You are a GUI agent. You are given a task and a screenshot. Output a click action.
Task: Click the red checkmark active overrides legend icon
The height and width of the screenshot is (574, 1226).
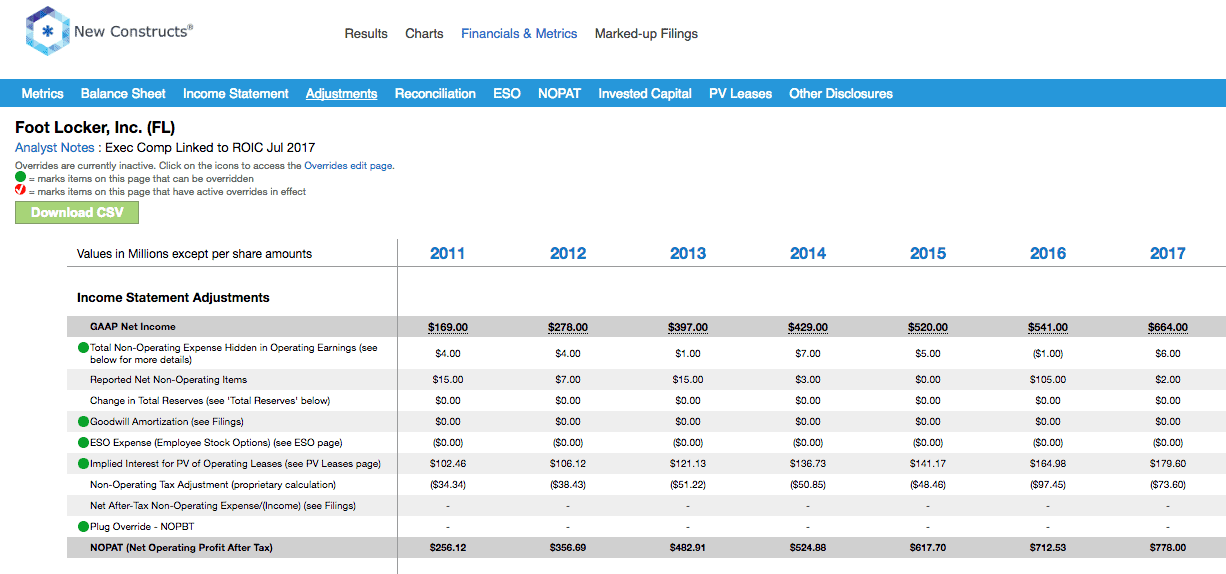[x=20, y=190]
